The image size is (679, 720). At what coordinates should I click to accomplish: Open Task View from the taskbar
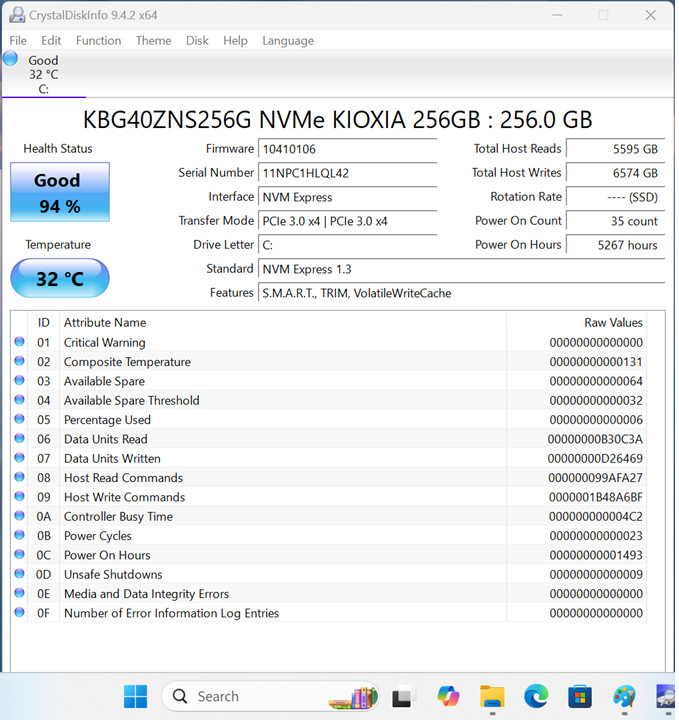(403, 697)
